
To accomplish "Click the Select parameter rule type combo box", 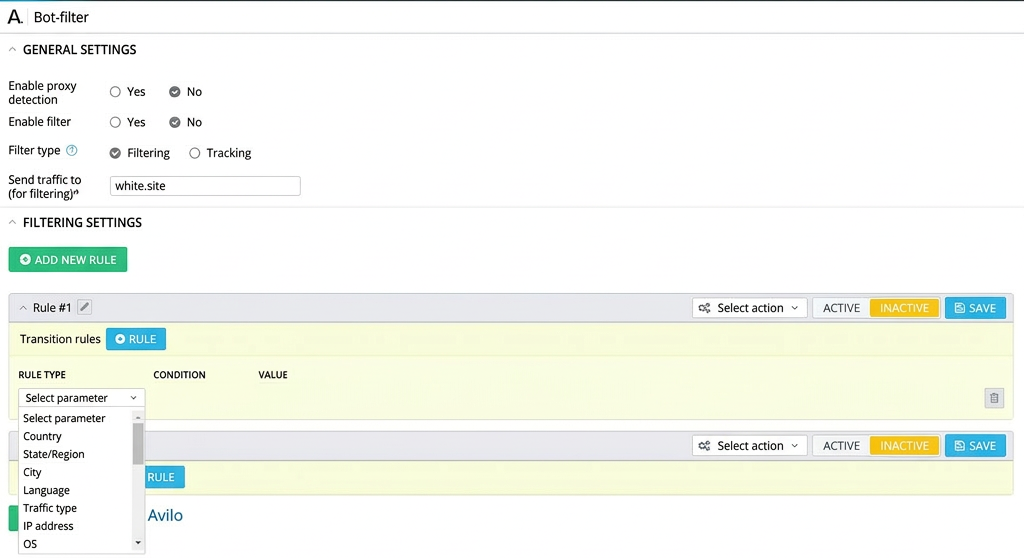I will (82, 398).
